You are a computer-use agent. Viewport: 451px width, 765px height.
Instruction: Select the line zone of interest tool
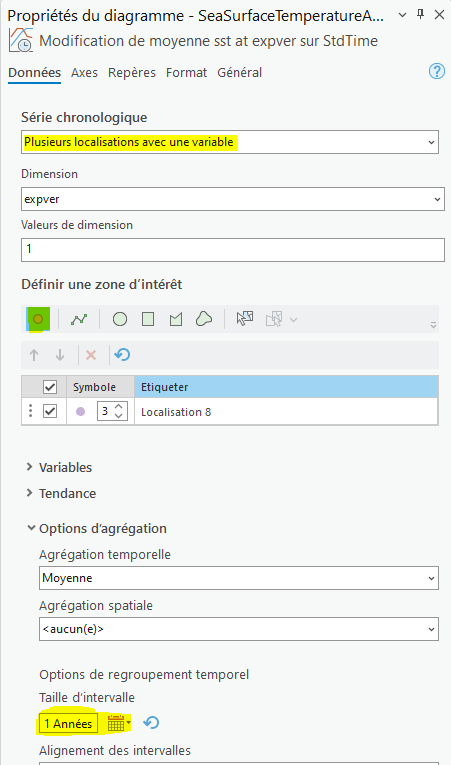(79, 320)
